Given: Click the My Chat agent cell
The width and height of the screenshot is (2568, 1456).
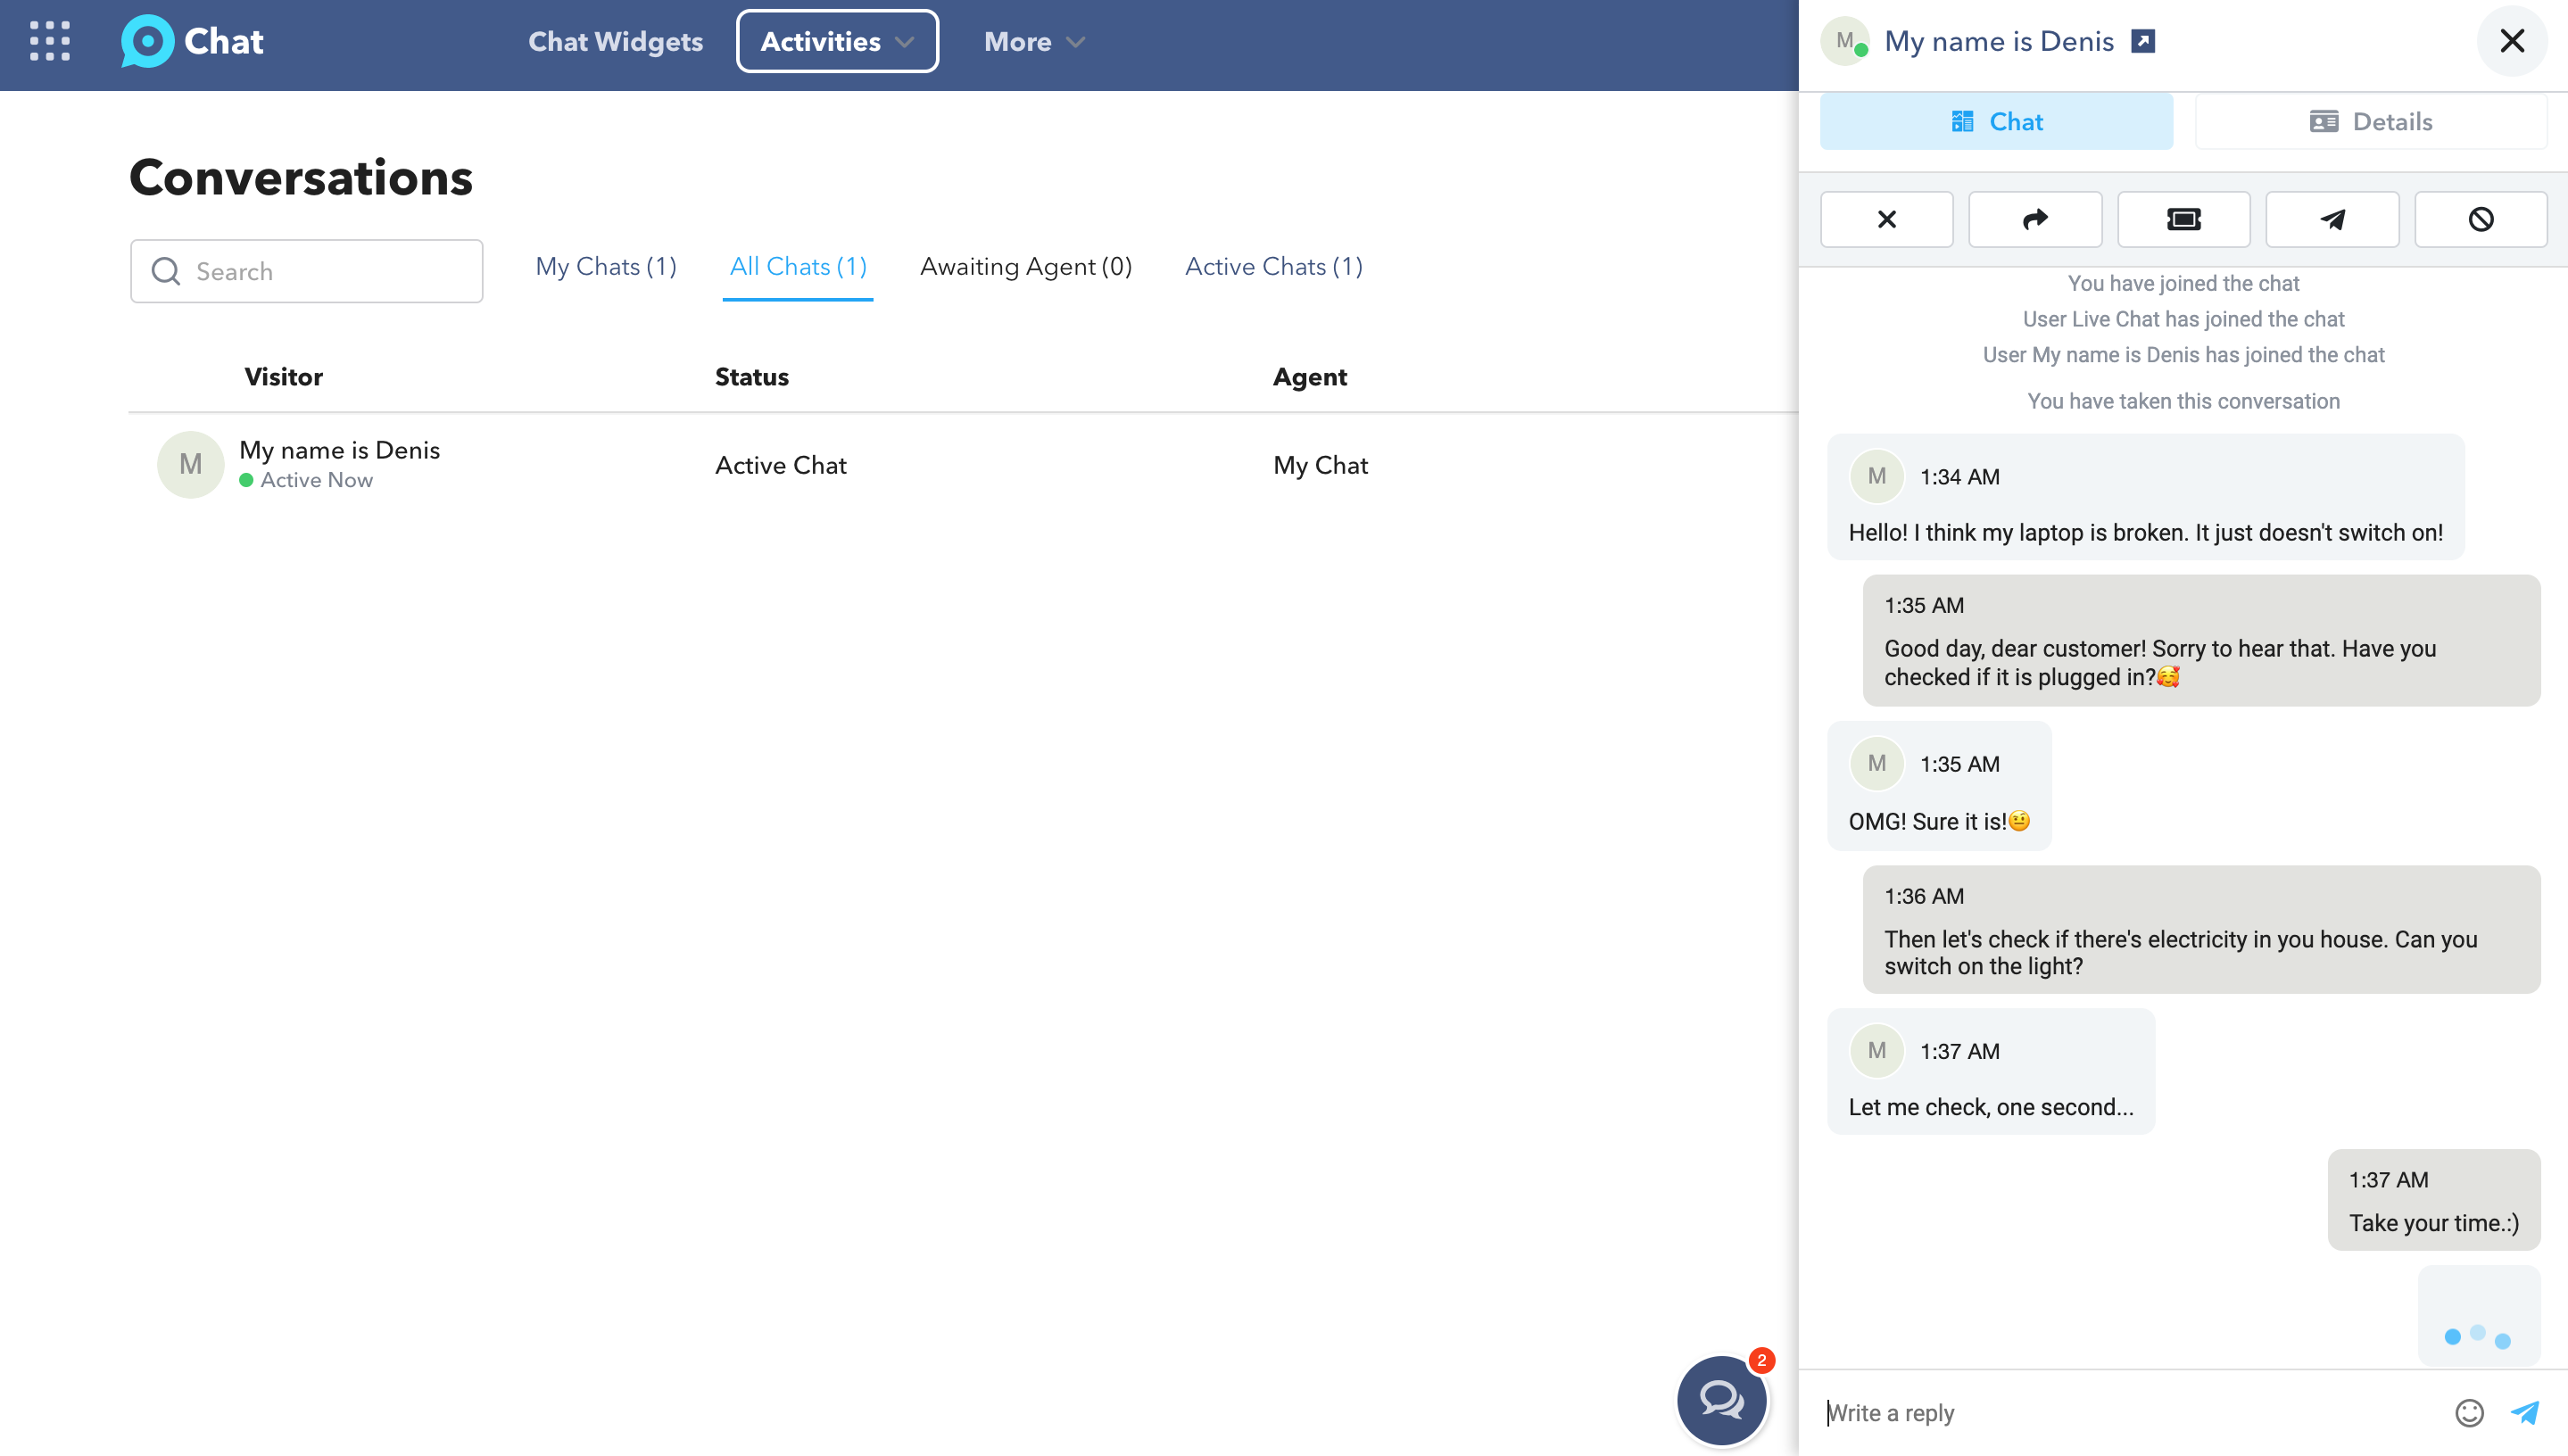Looking at the screenshot, I should (x=1320, y=465).
